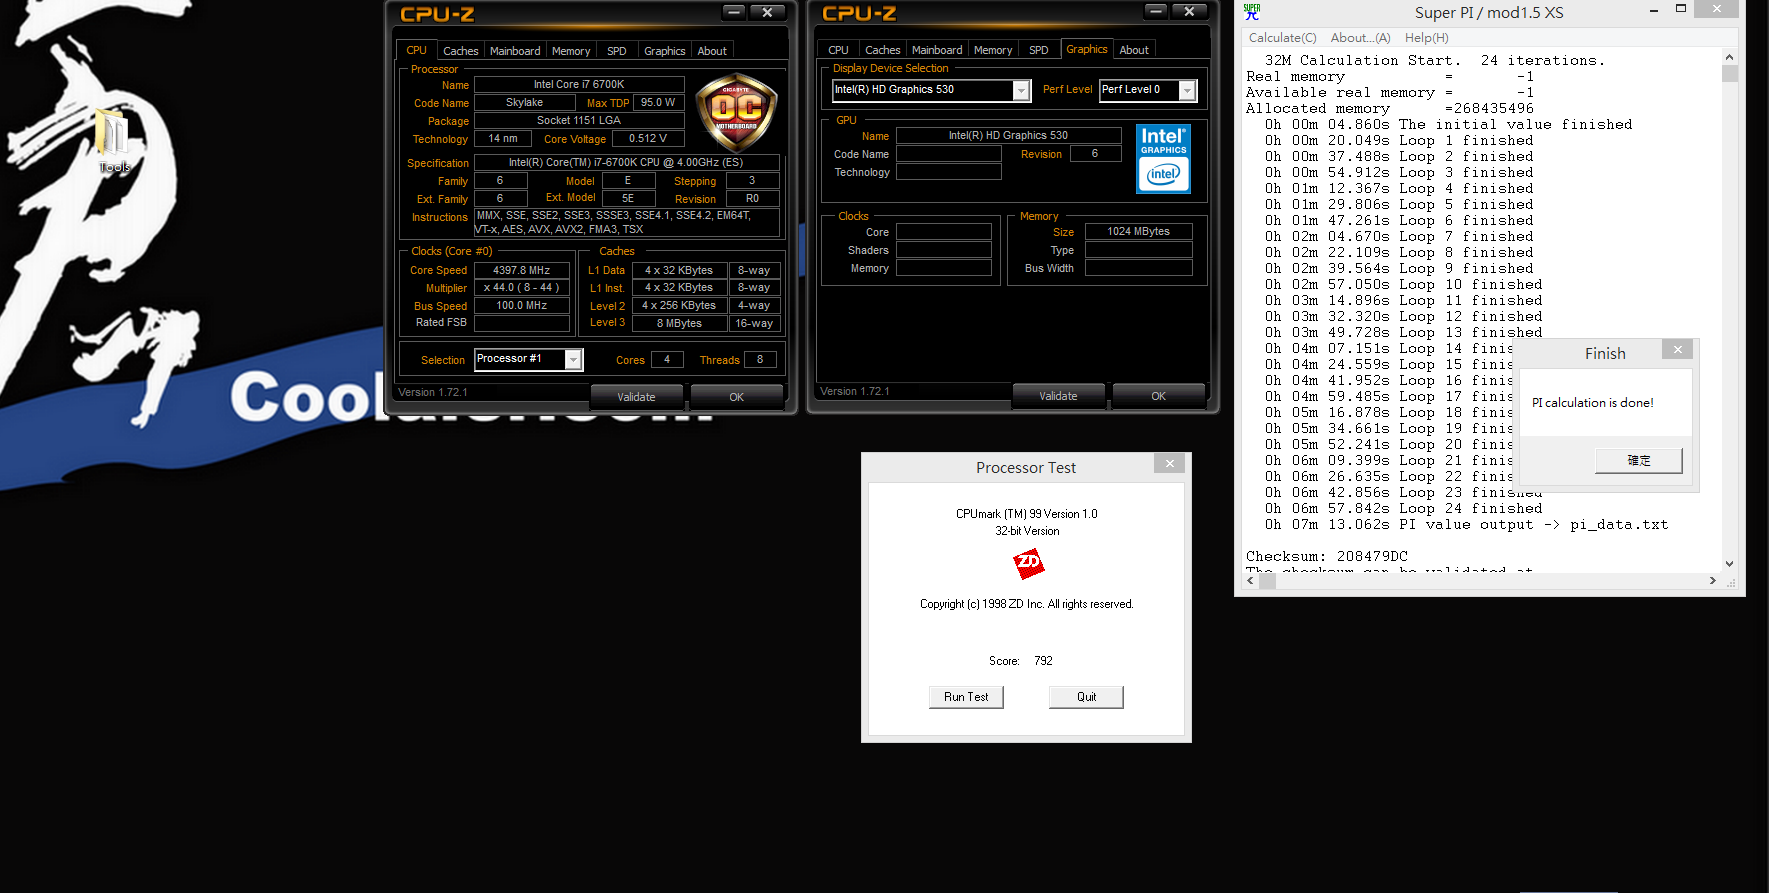The image size is (1769, 893).
Task: Open Memory tab in left CPU-Z
Action: point(571,51)
